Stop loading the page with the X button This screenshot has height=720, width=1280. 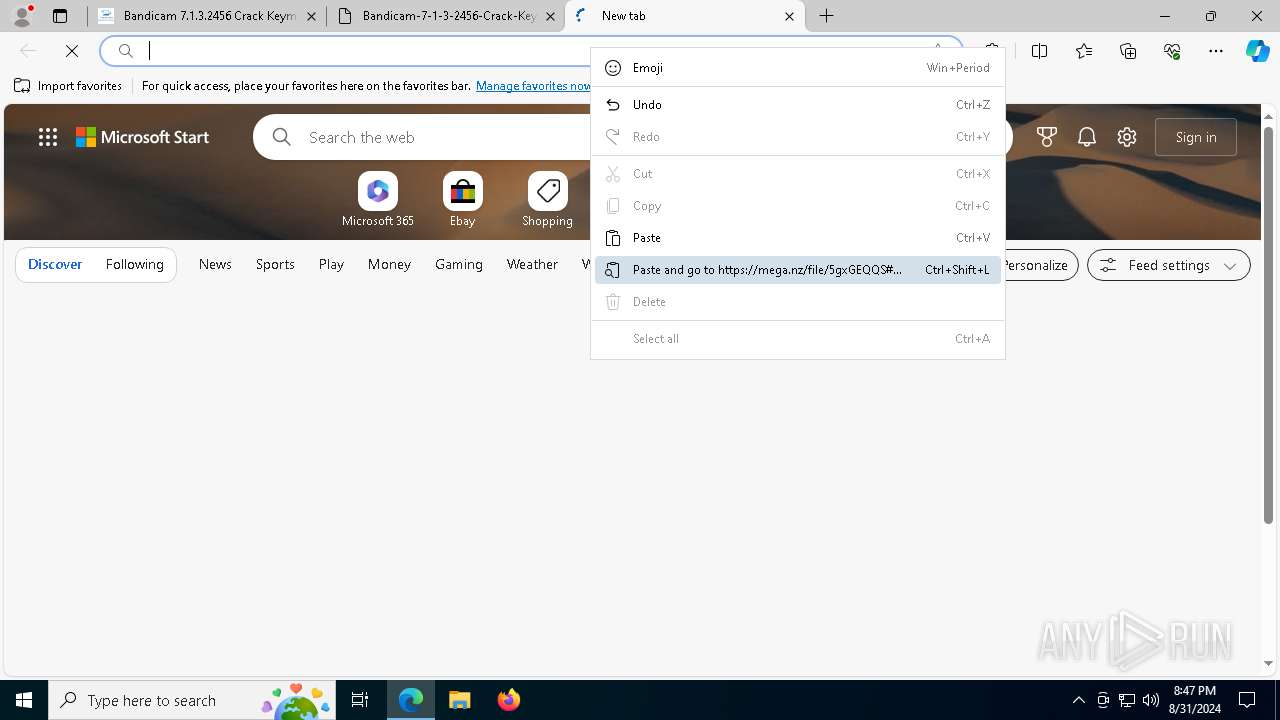[x=72, y=51]
